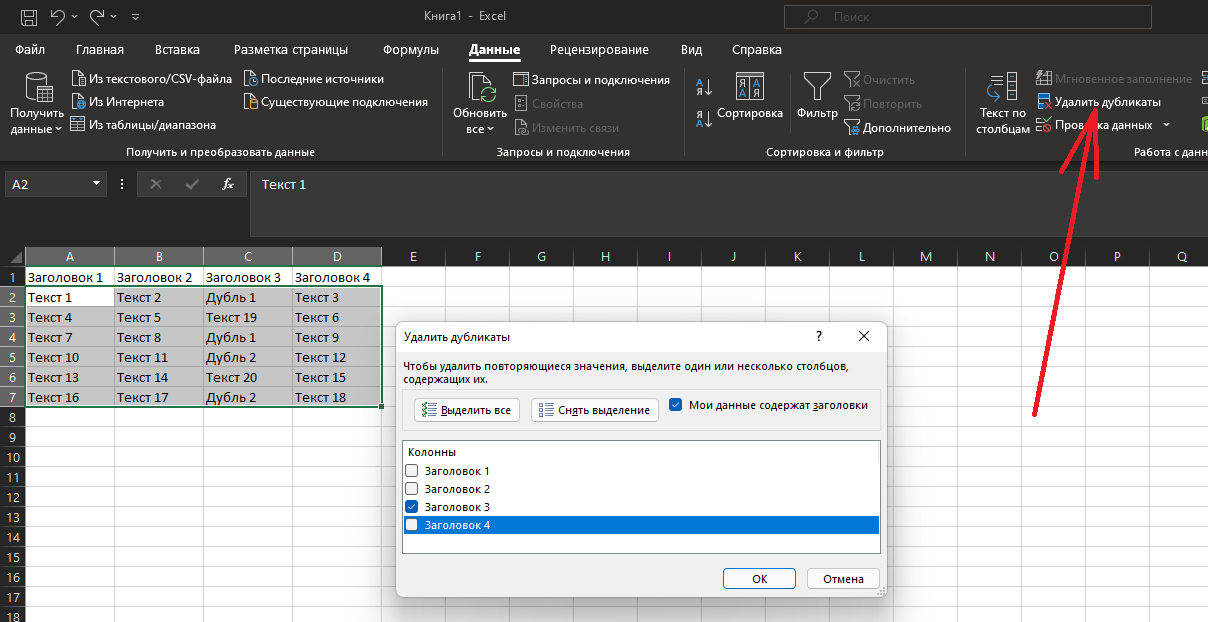Viewport: 1208px width, 622px height.
Task: Click Текст по столбцам icon
Action: click(1004, 88)
